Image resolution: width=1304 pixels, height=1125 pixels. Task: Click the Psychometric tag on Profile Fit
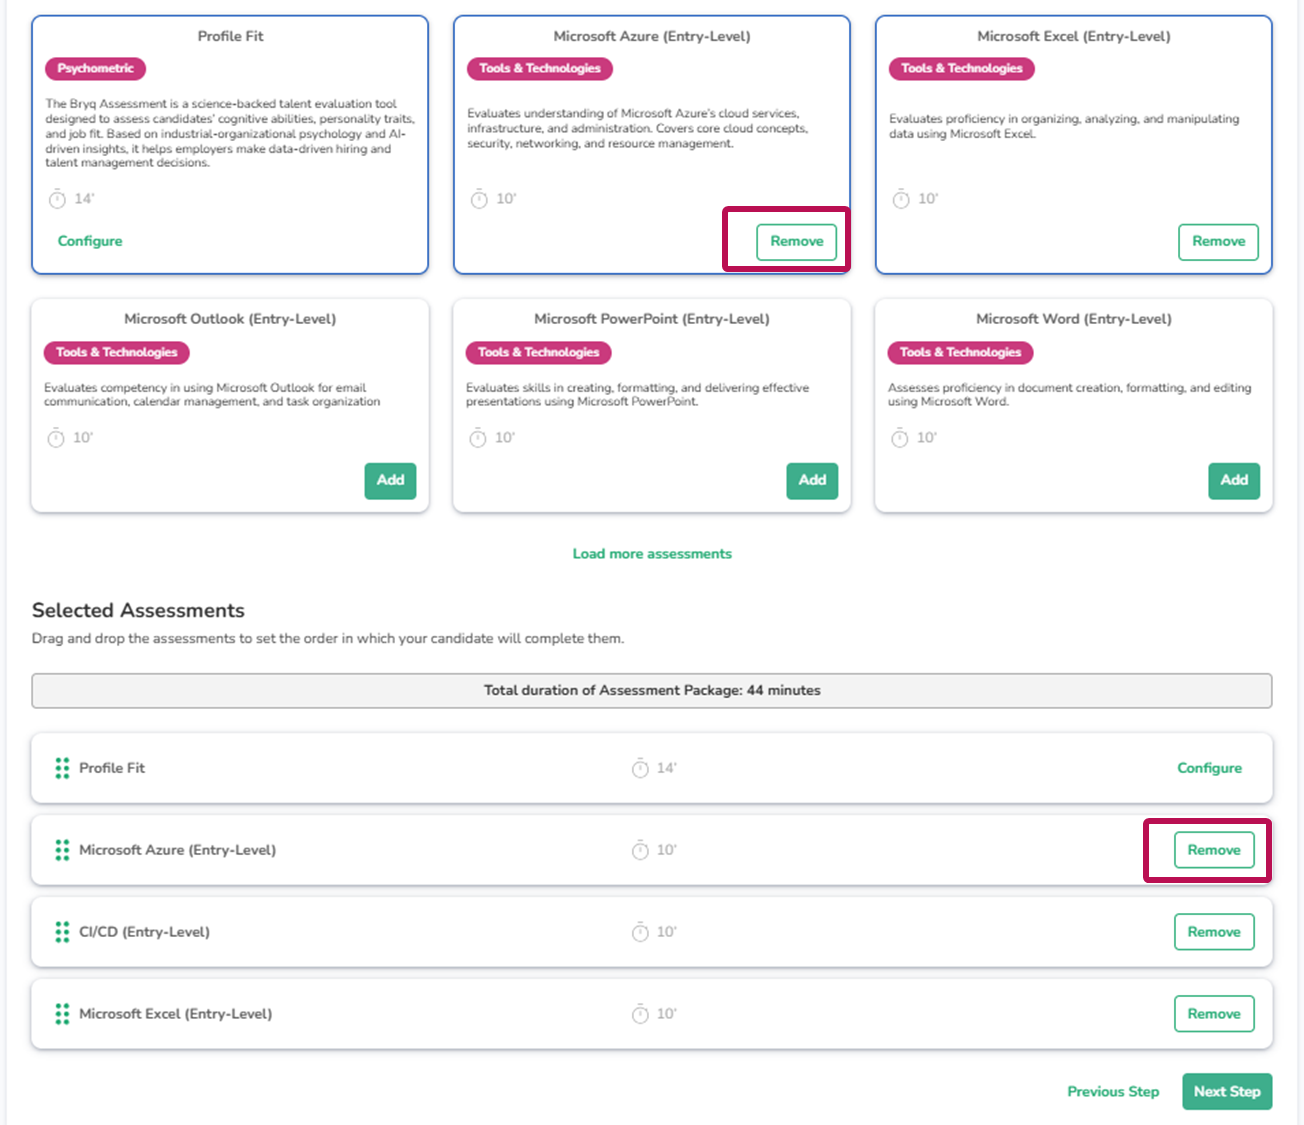click(95, 69)
